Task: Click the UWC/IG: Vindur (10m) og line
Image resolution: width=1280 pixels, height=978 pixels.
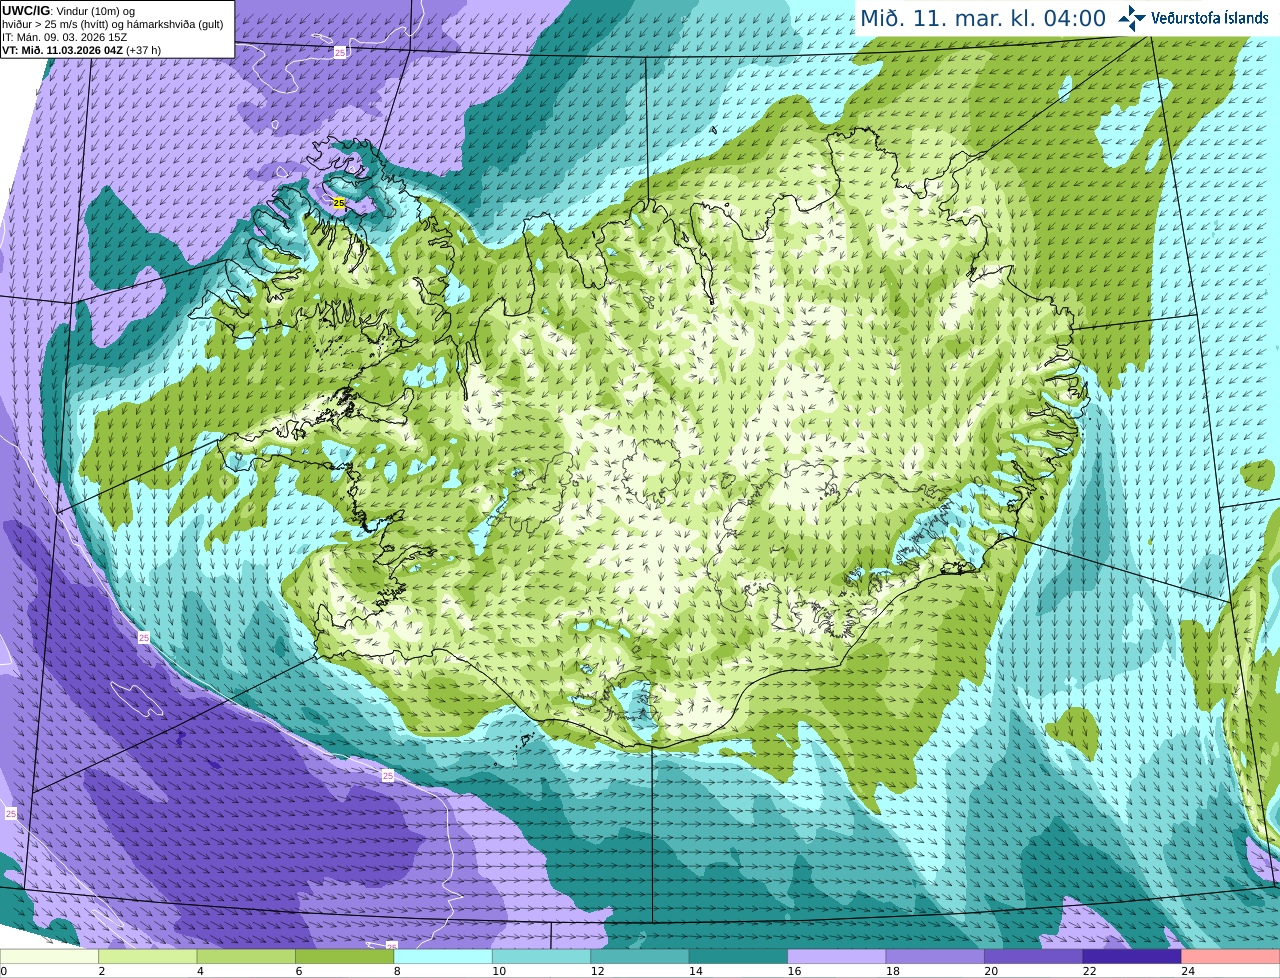Action: pyautogui.click(x=69, y=11)
